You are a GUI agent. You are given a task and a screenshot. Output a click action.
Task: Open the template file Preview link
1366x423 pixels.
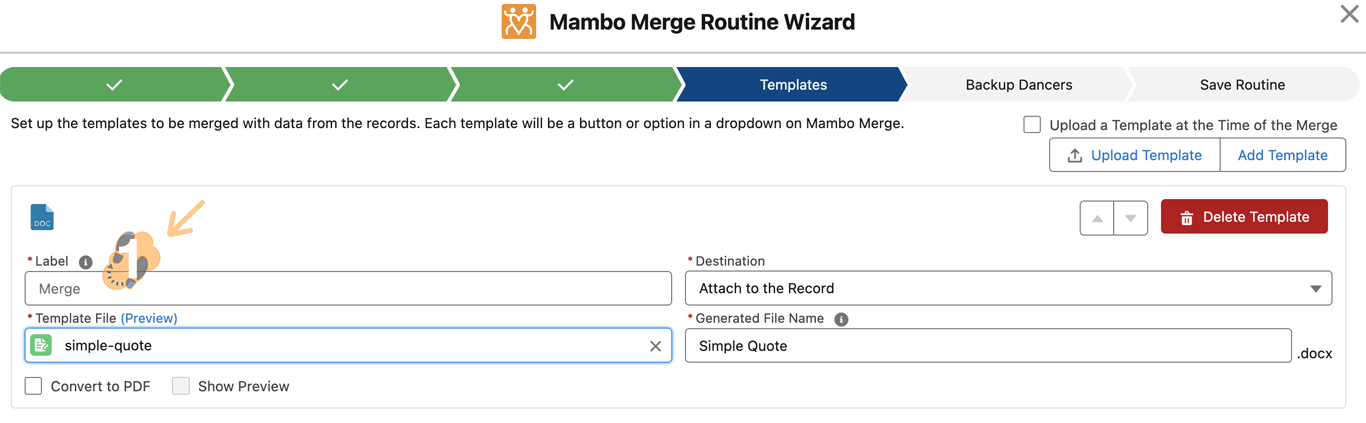(149, 318)
